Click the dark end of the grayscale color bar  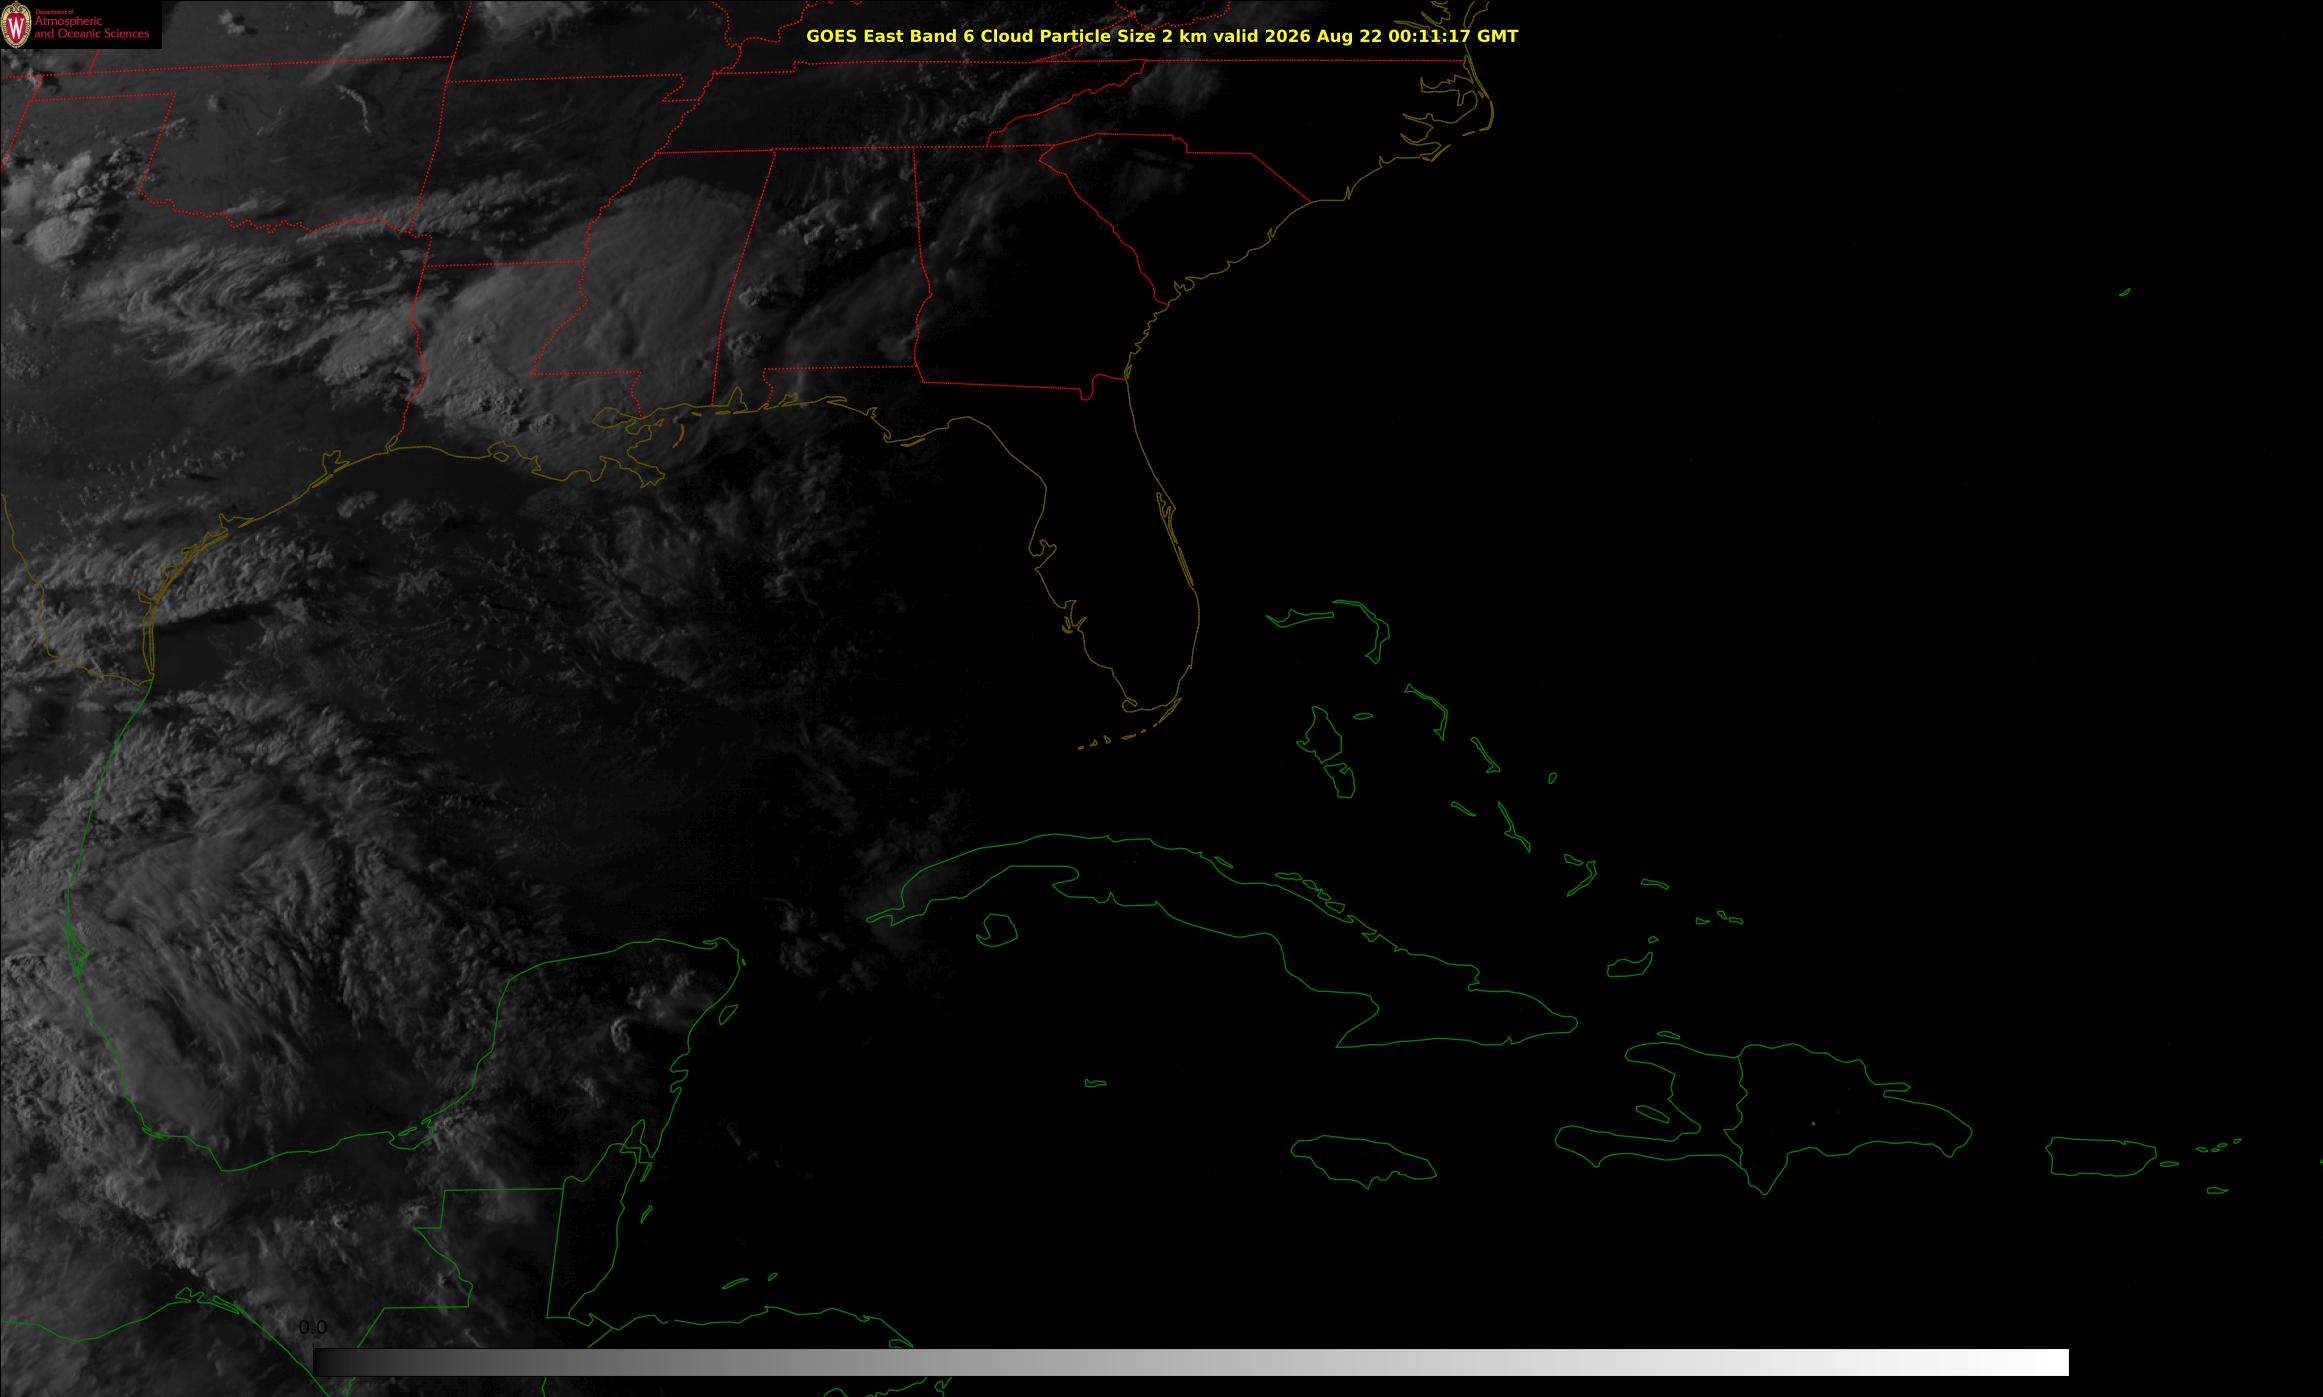click(330, 1362)
